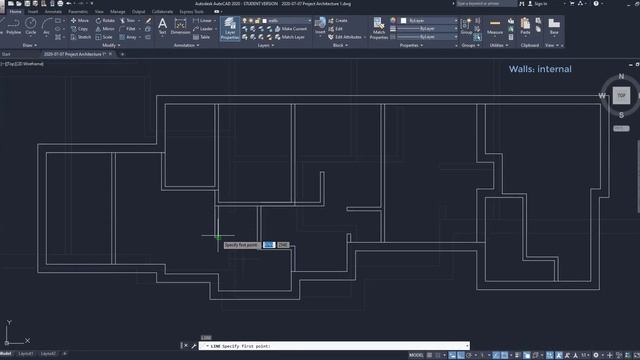Click the Scale tool
The image size is (640, 360).
[104, 37]
